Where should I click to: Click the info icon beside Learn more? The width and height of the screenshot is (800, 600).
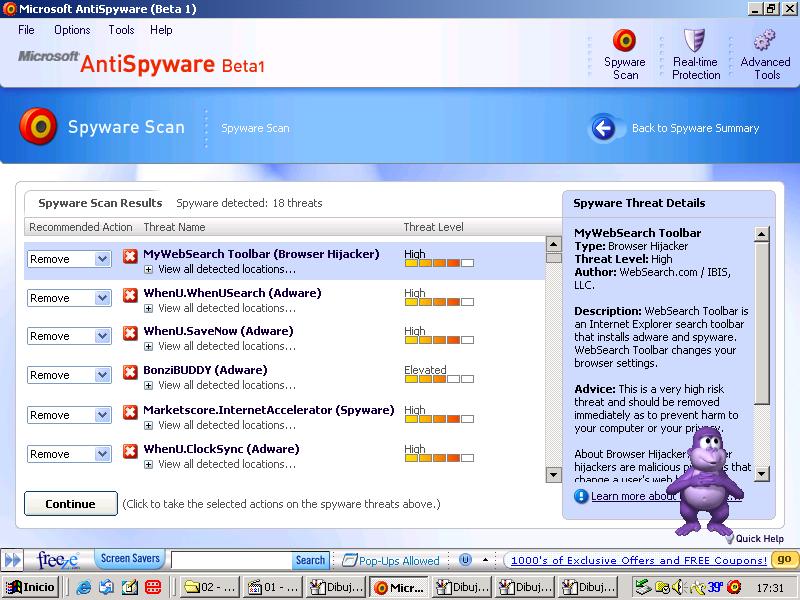click(581, 496)
